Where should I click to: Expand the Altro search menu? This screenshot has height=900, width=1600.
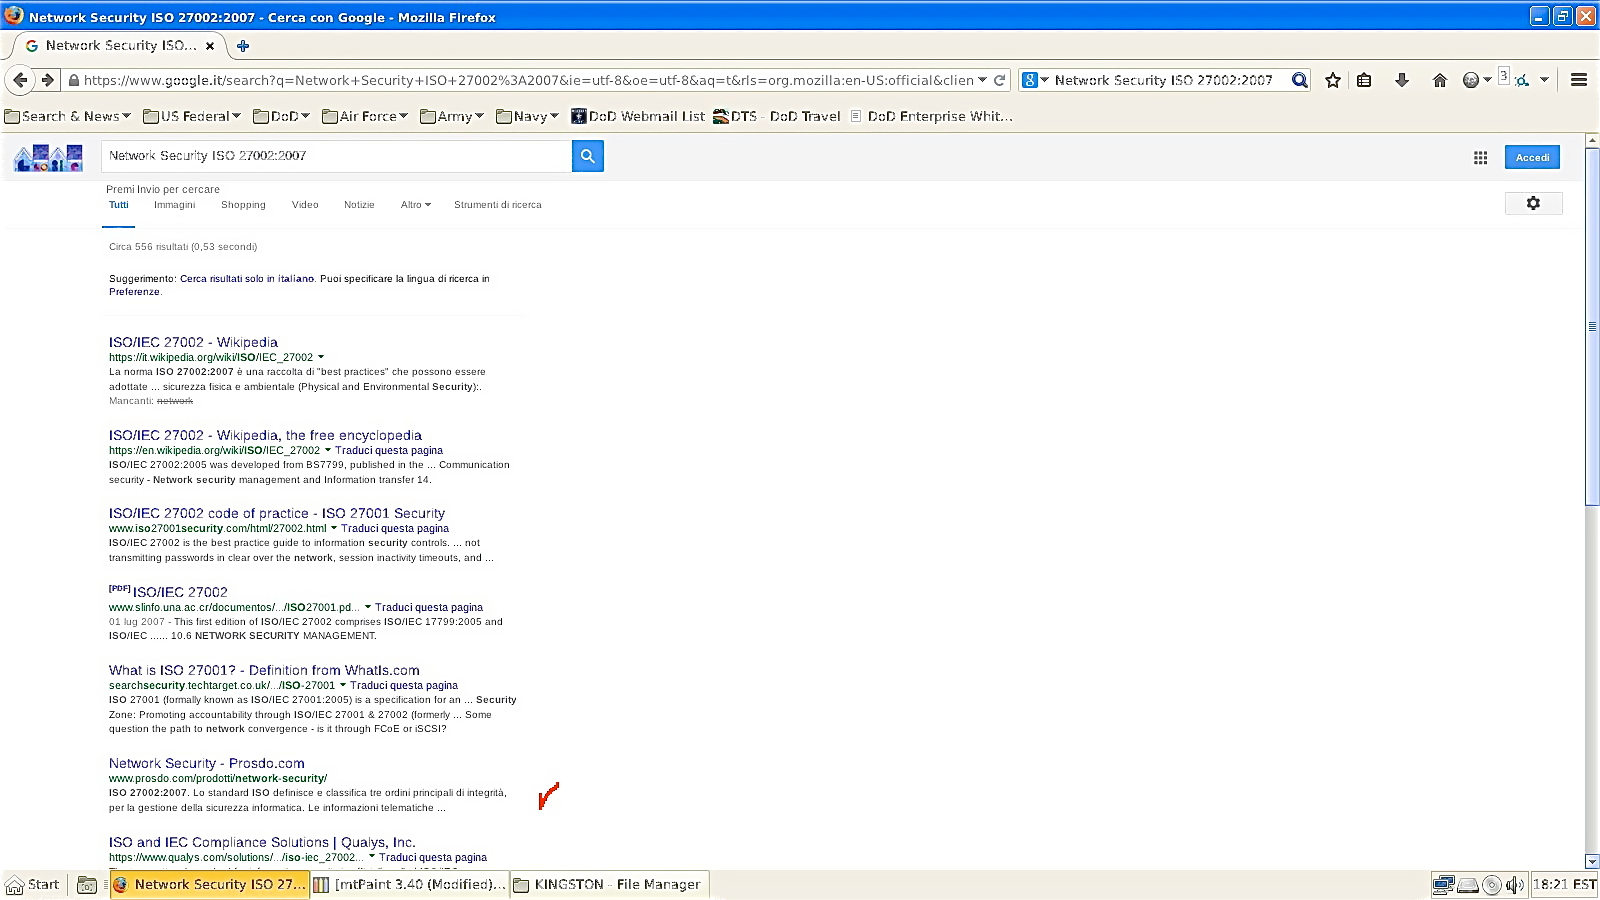click(415, 205)
